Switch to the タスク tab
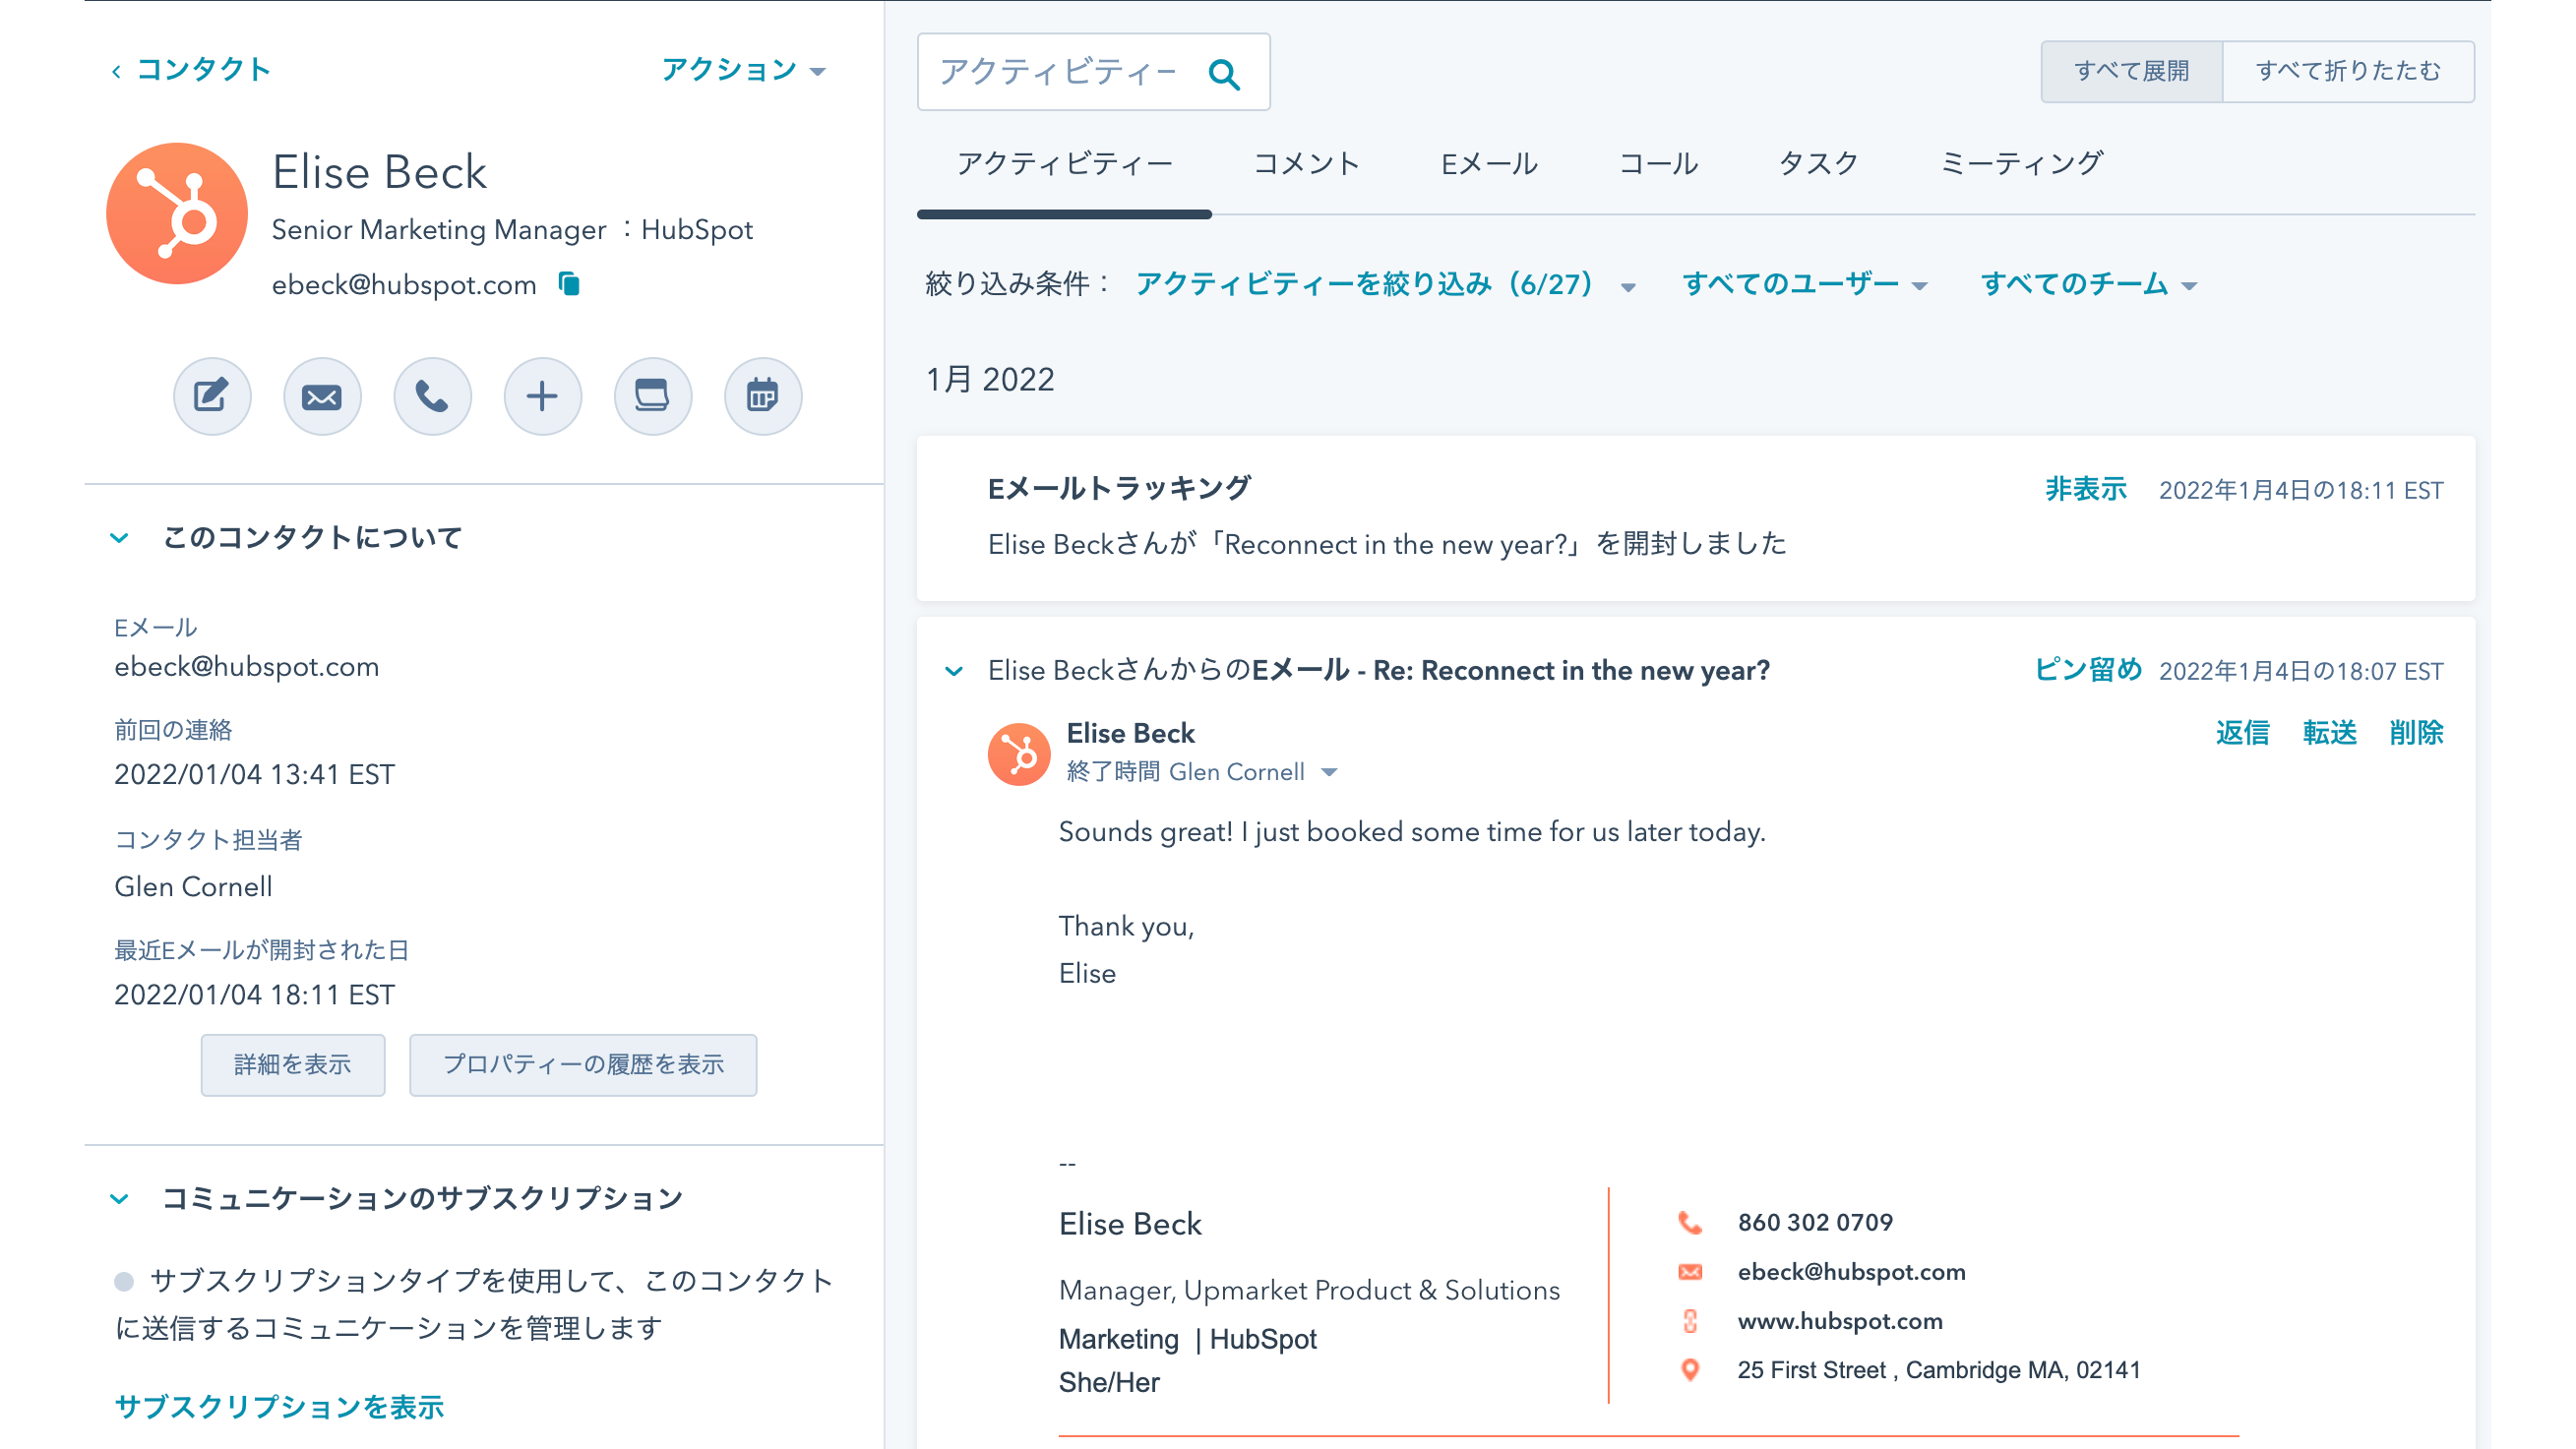This screenshot has width=2576, height=1449. 1818,163
